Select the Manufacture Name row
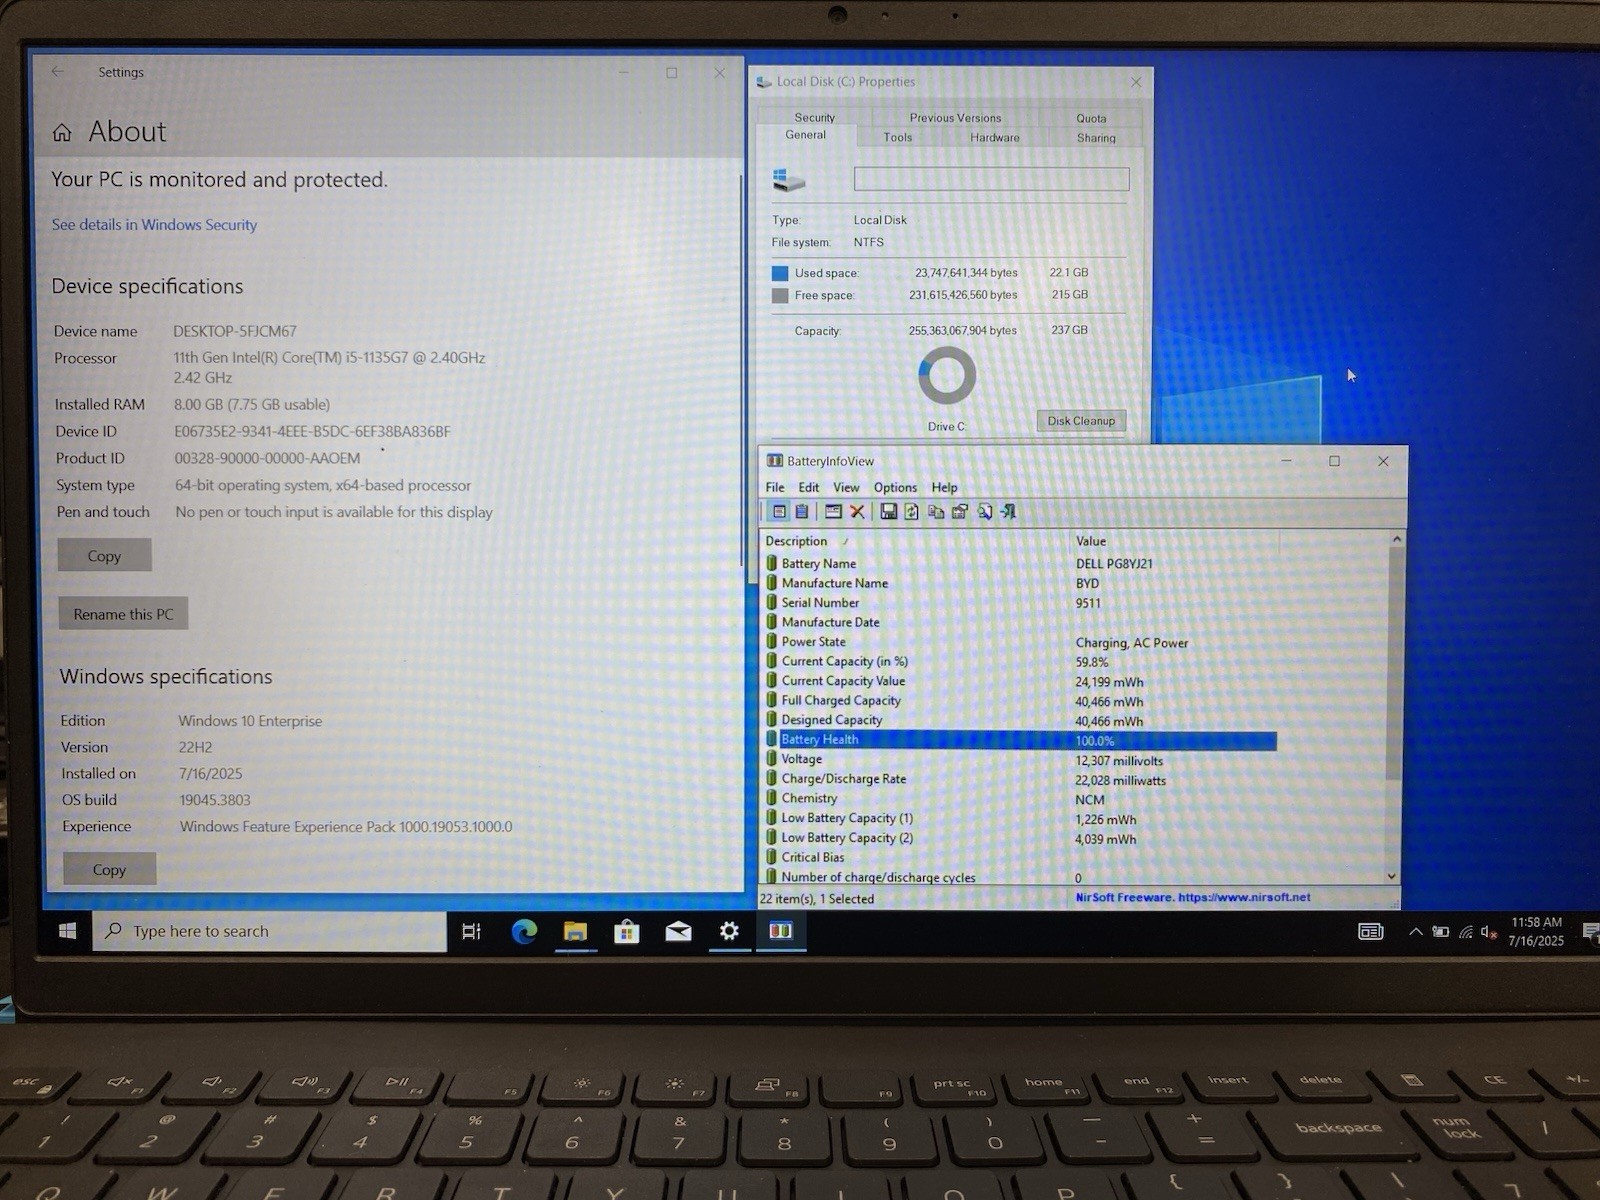 pos(1020,583)
